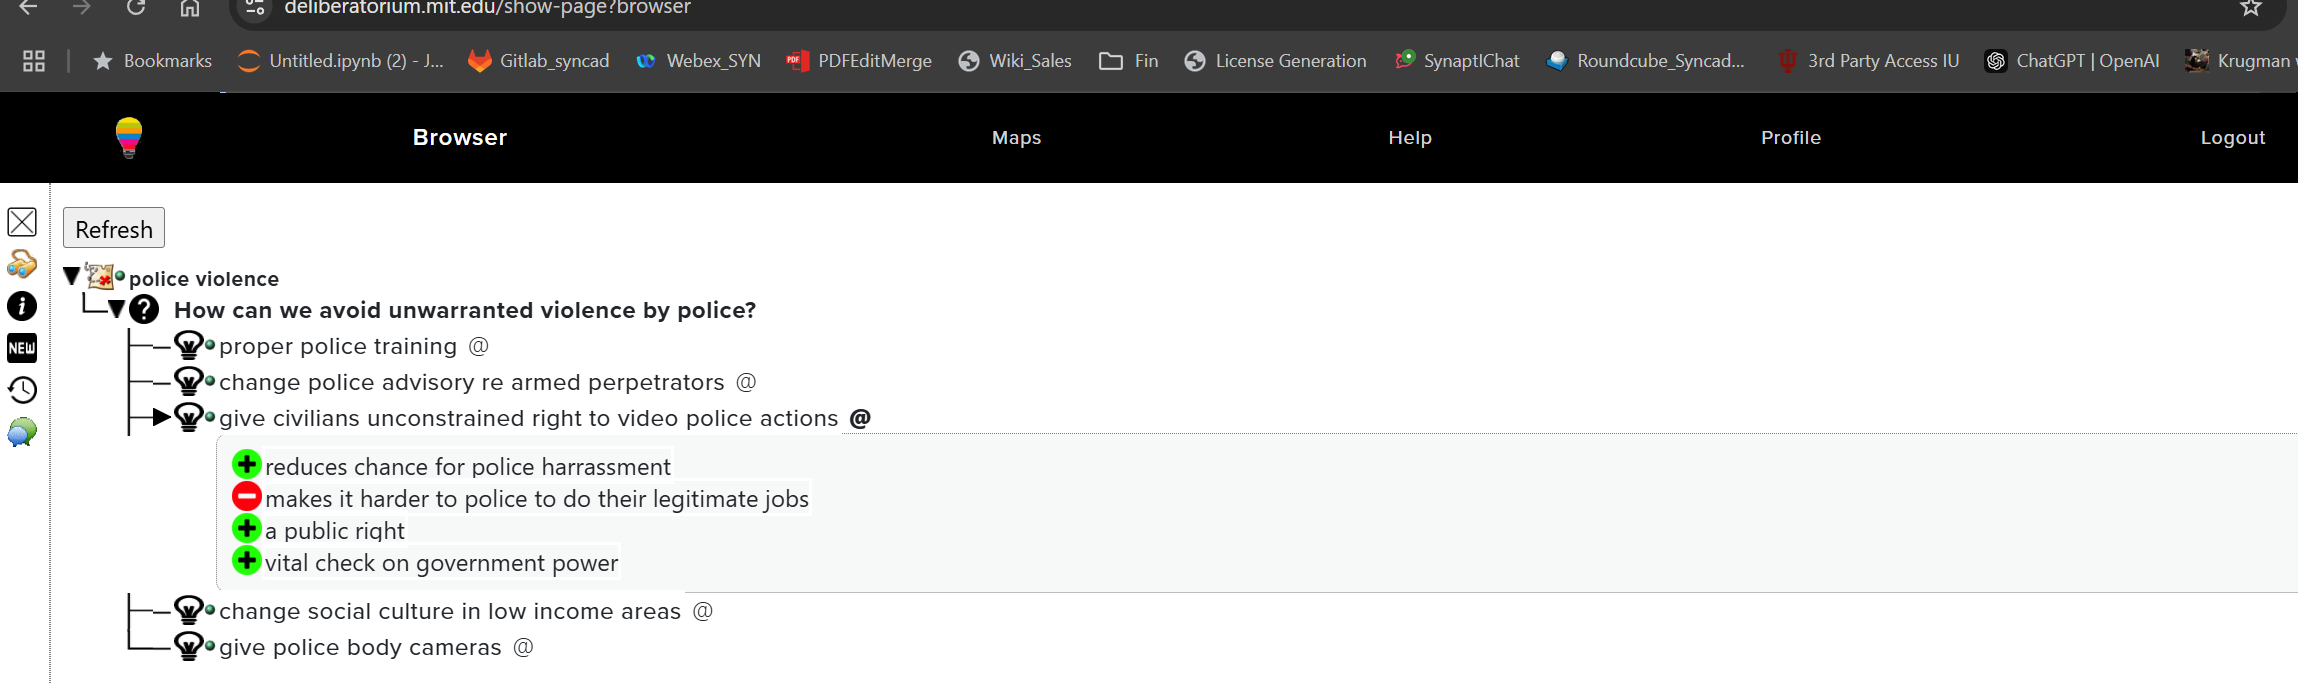Open the chat bubbles sidebar icon
The image size is (2298, 683).
click(22, 432)
